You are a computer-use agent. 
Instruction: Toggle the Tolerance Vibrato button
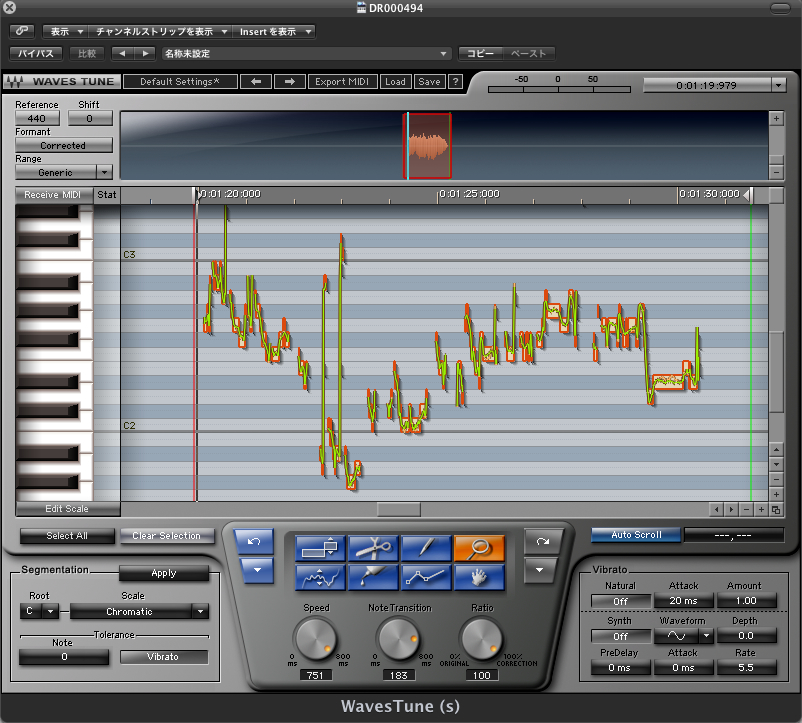point(164,657)
